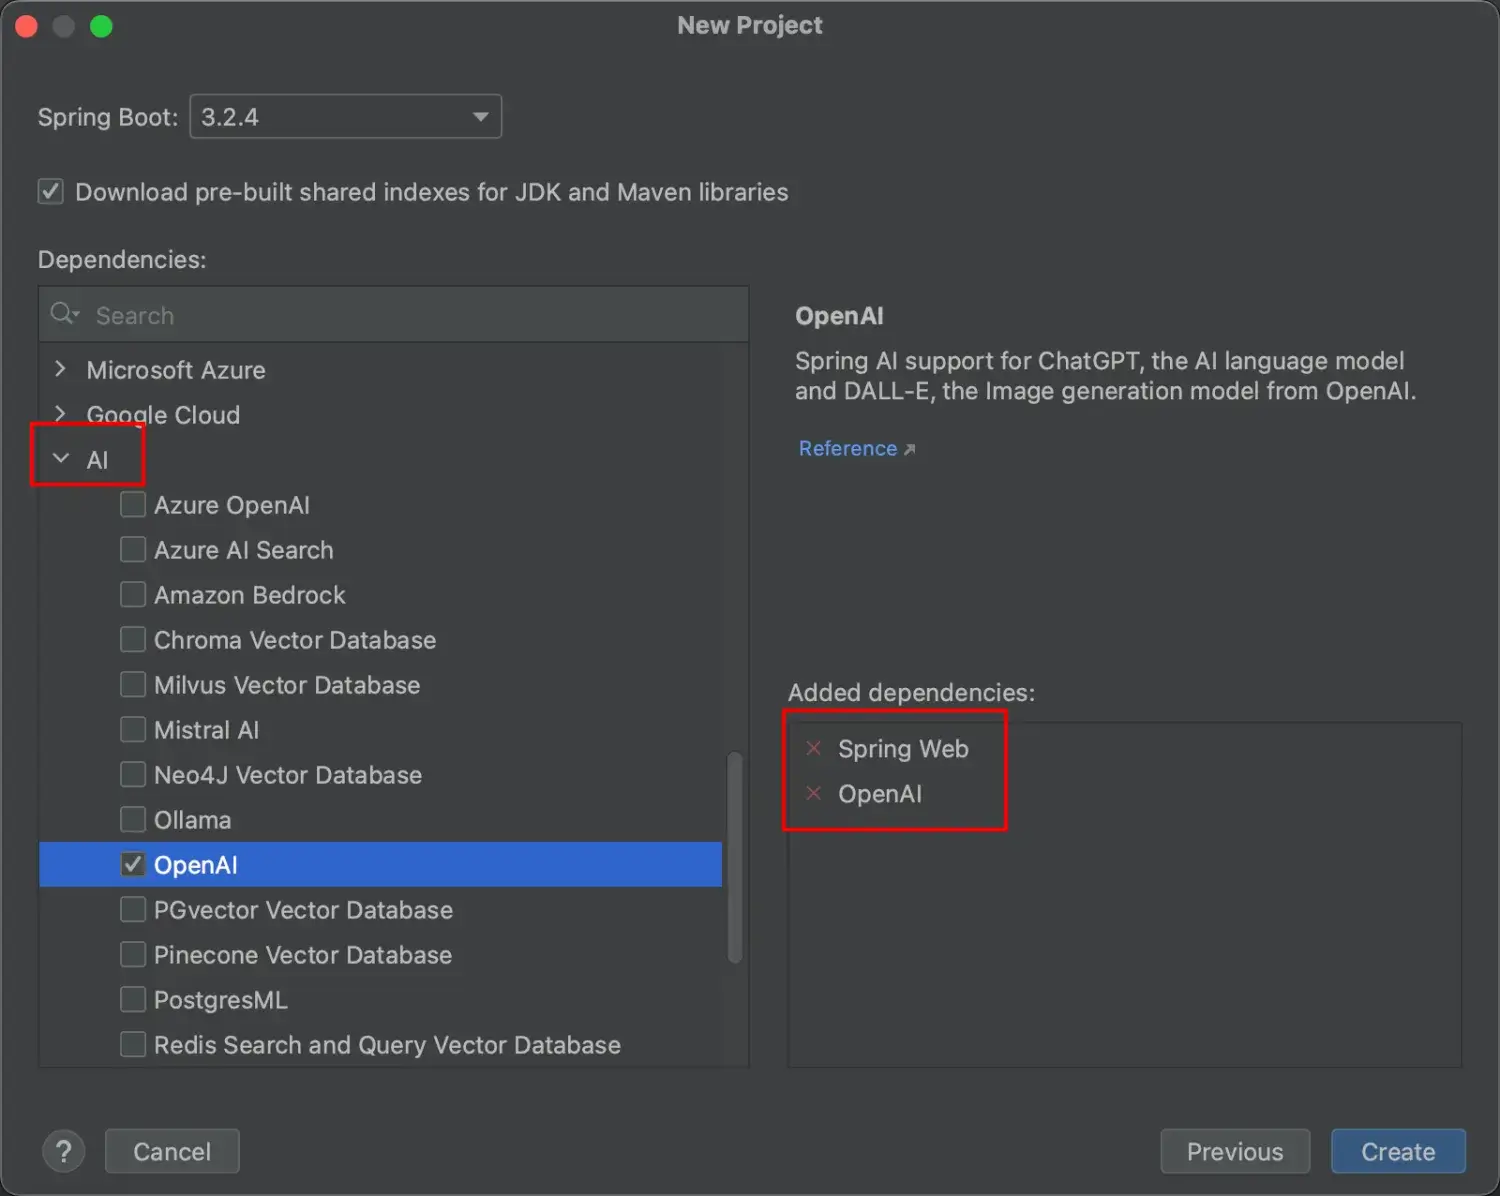Screen dimensions: 1500x1196
Task: Collapse the AI dependency category
Action: [61, 458]
